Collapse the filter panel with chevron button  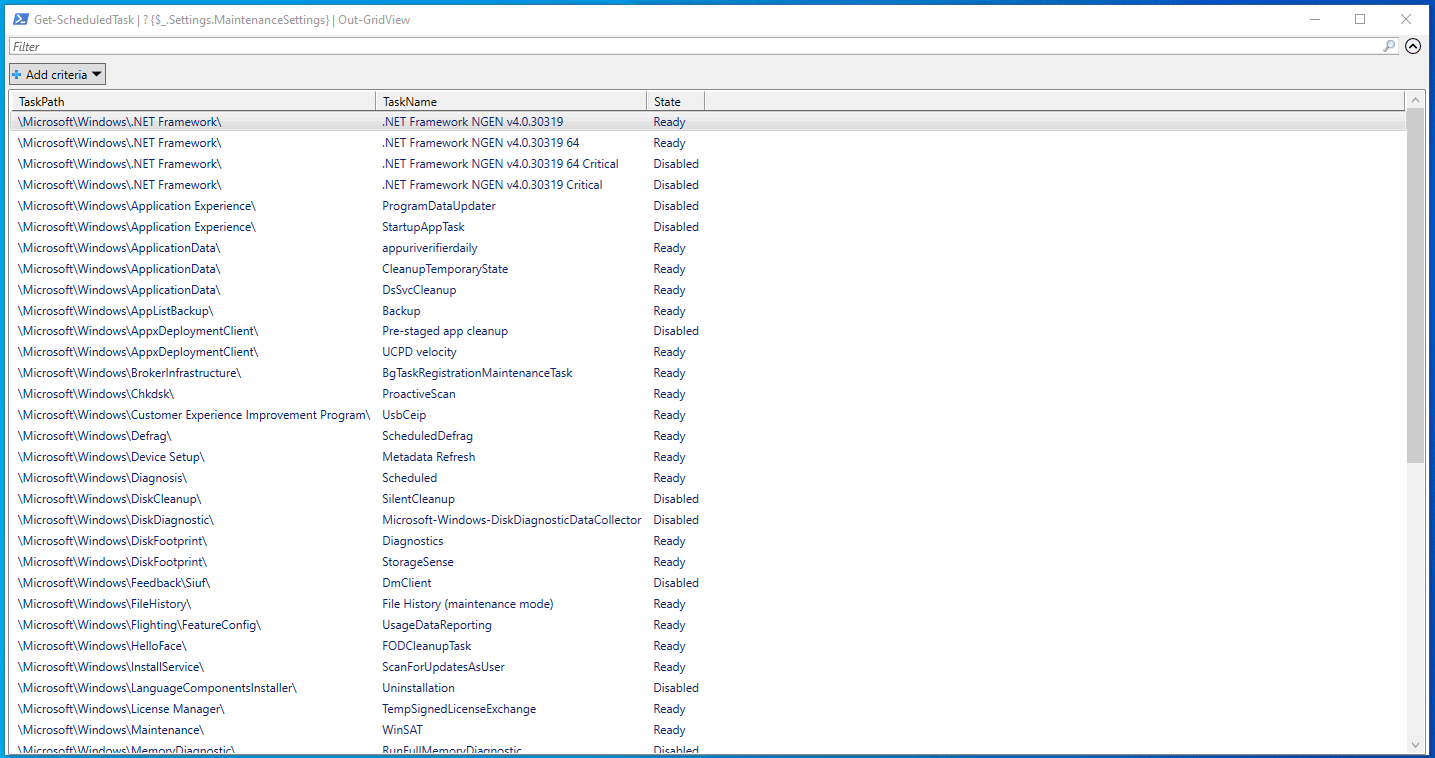tap(1413, 46)
